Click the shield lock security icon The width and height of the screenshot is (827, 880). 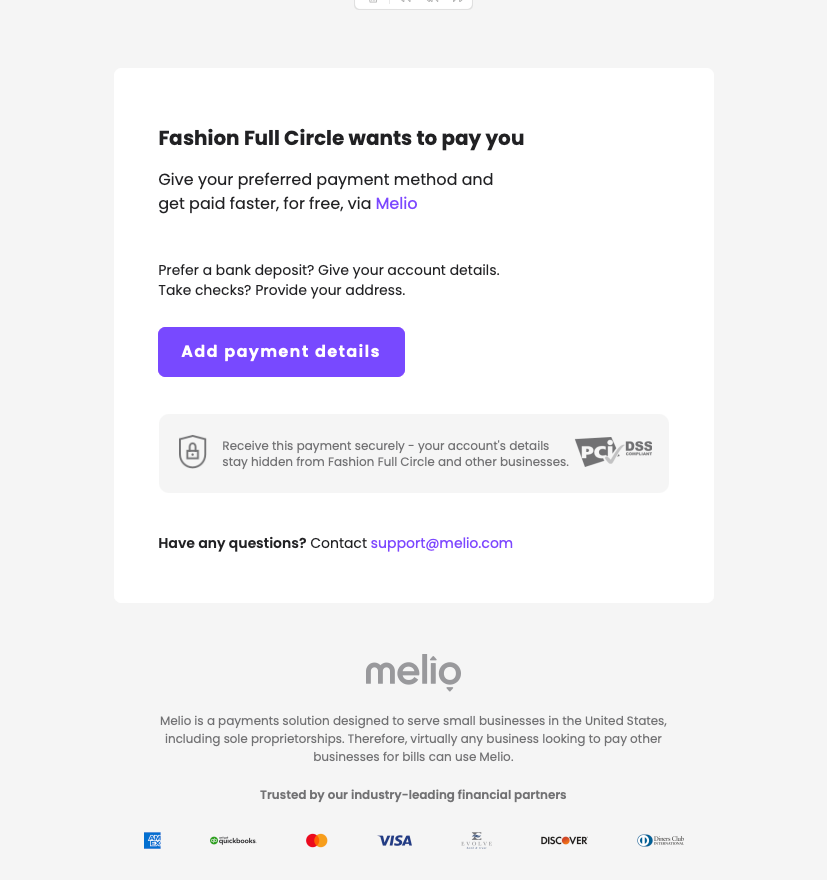point(192,452)
